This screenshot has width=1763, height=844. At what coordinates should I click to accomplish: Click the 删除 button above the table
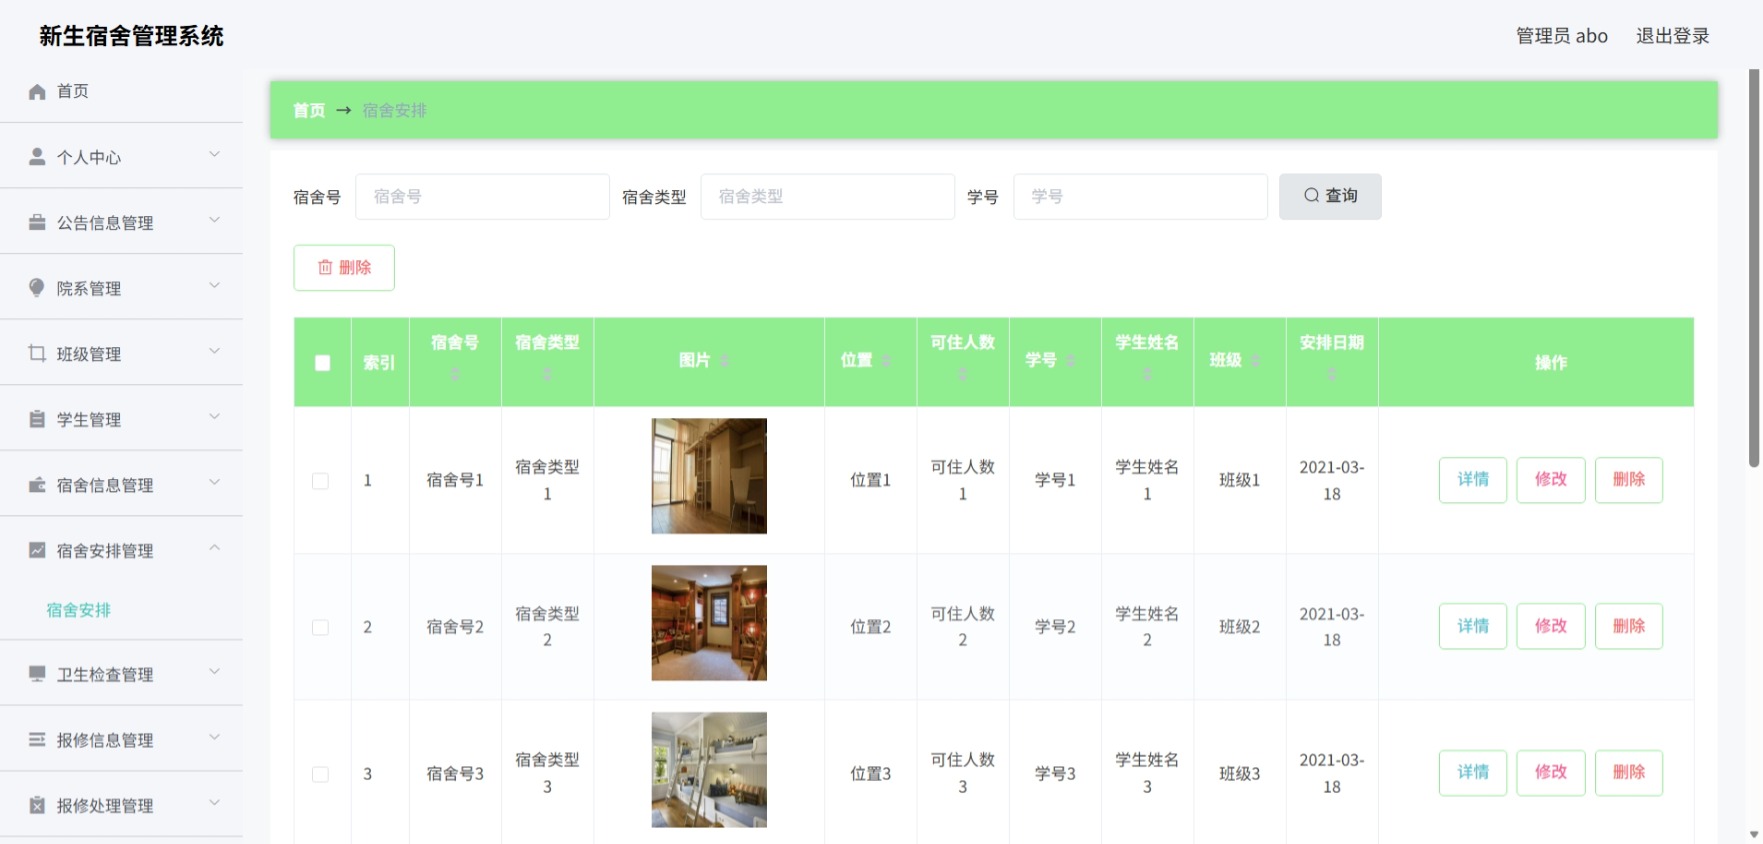click(344, 267)
